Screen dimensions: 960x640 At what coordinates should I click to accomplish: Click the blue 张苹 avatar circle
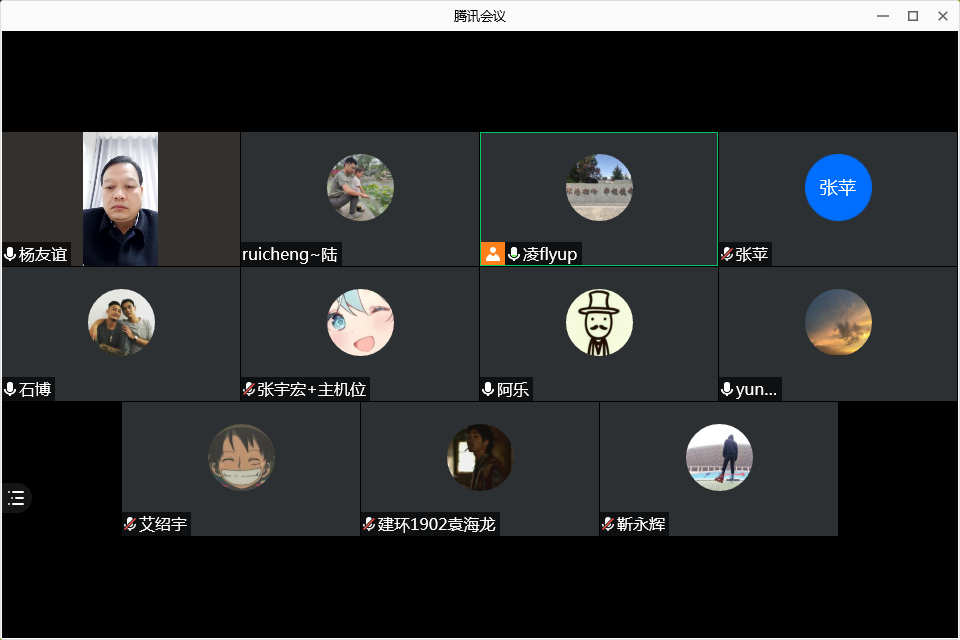tap(838, 187)
